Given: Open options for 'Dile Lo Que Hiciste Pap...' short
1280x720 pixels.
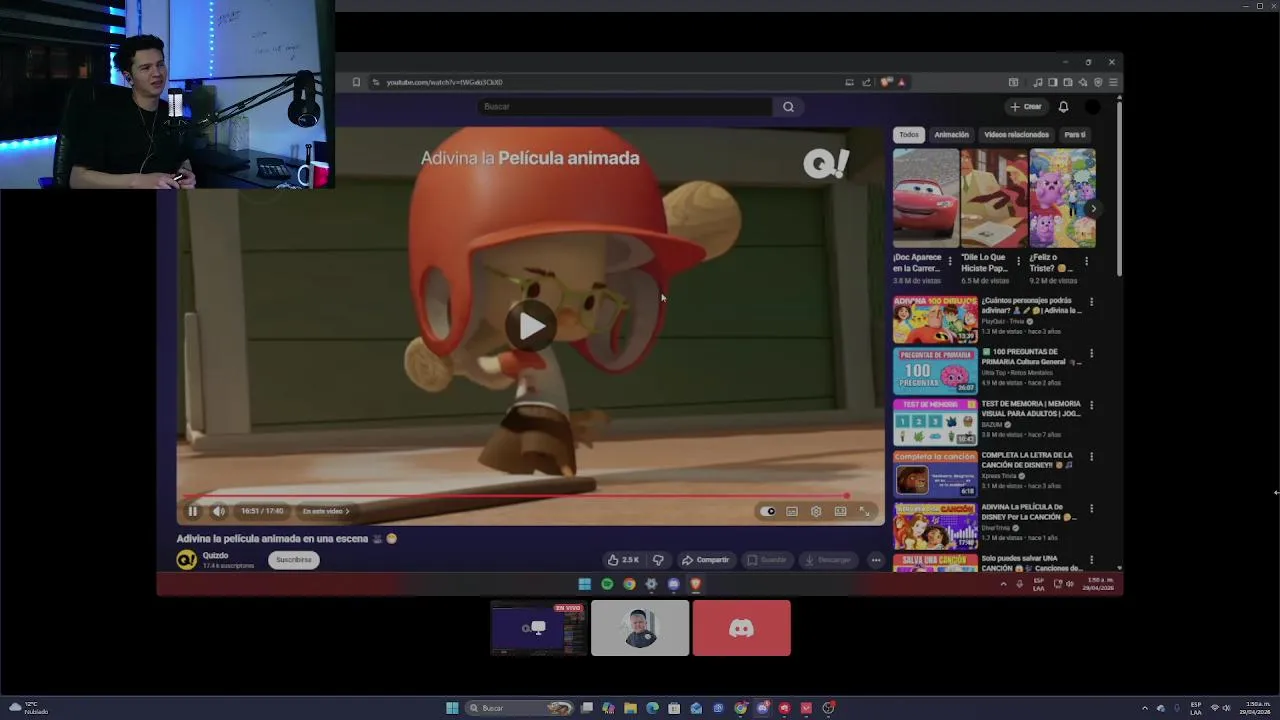Looking at the screenshot, I should point(1018,261).
